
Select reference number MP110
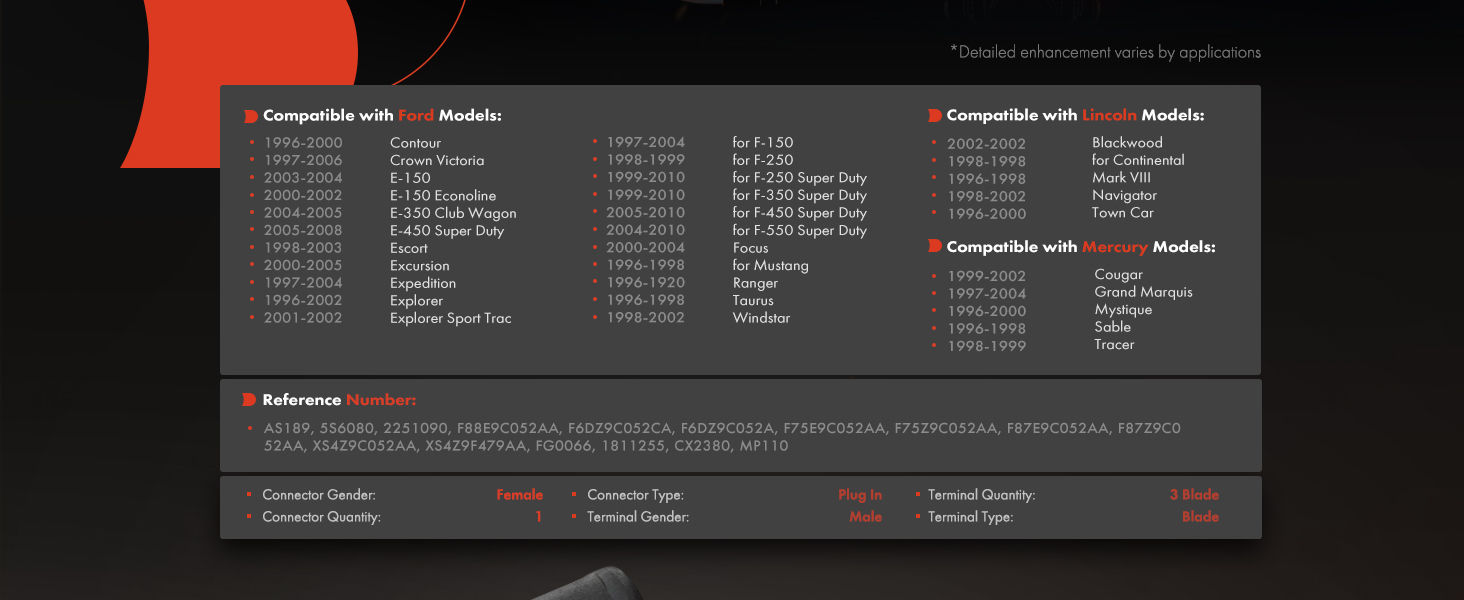pyautogui.click(x=764, y=446)
